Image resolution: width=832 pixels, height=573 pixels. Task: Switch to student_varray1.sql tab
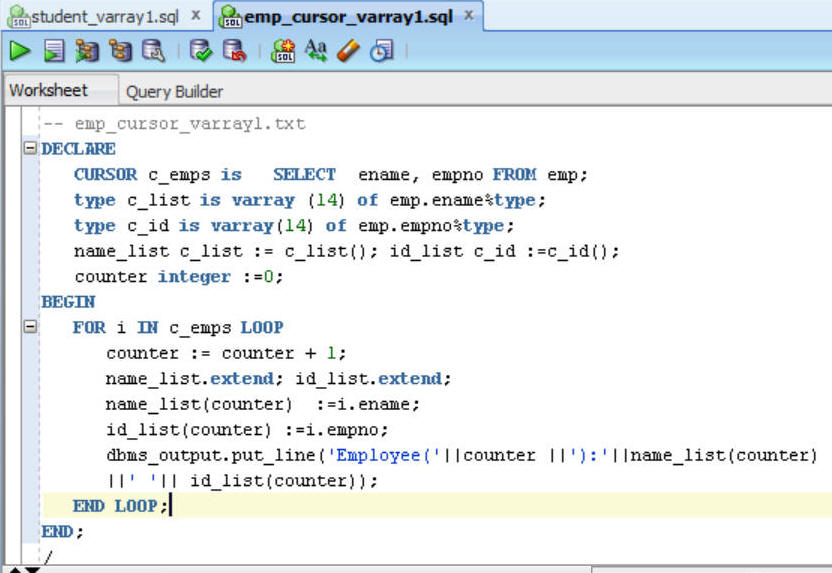[105, 16]
